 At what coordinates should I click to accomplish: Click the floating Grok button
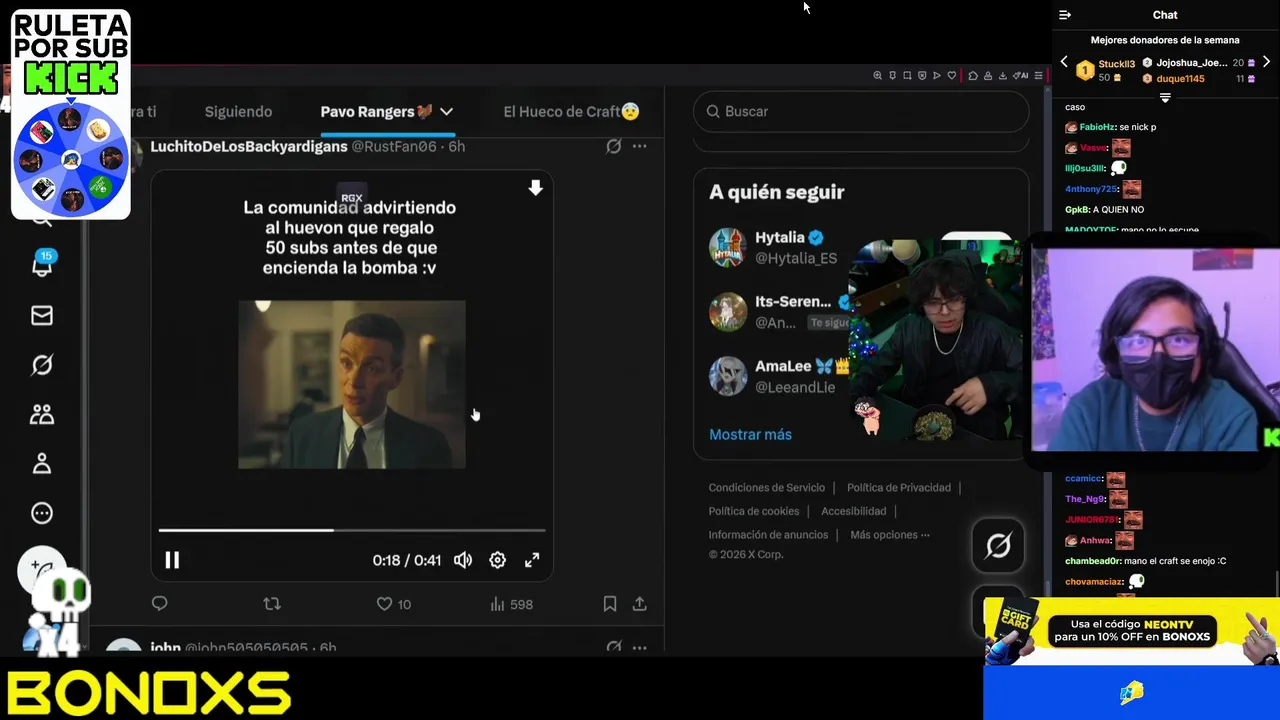coord(998,546)
